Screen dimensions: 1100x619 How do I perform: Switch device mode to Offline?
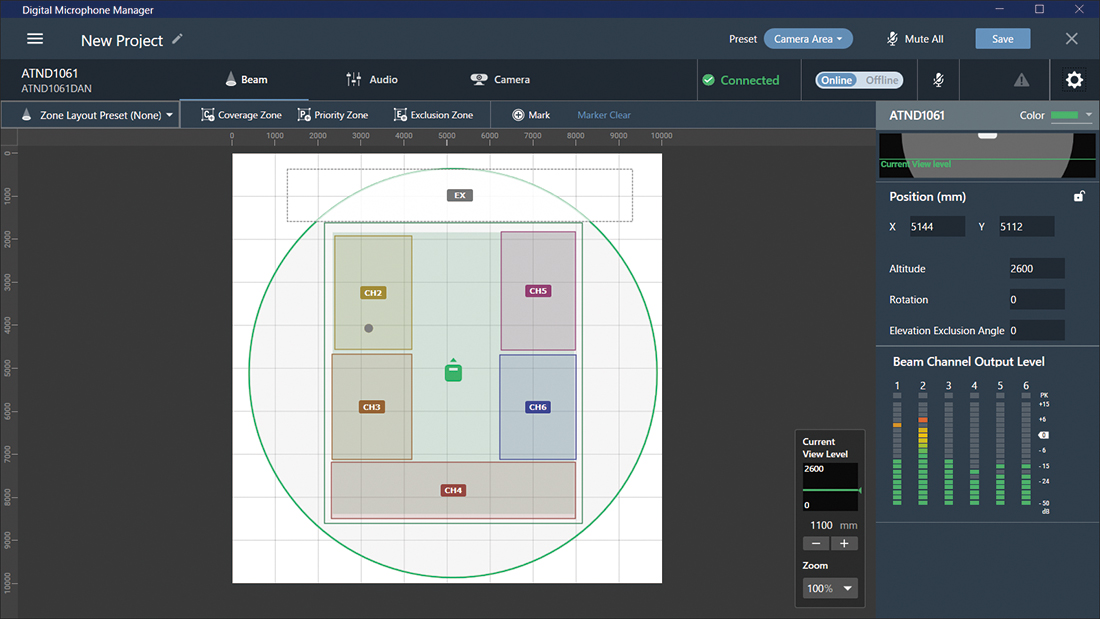(881, 80)
